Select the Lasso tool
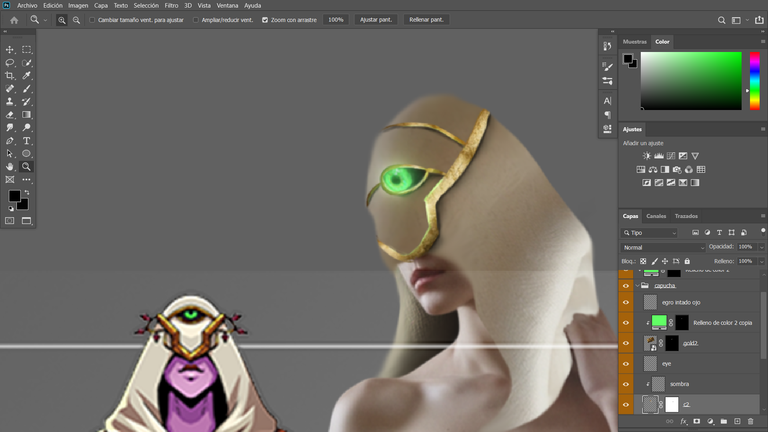 pyautogui.click(x=9, y=63)
